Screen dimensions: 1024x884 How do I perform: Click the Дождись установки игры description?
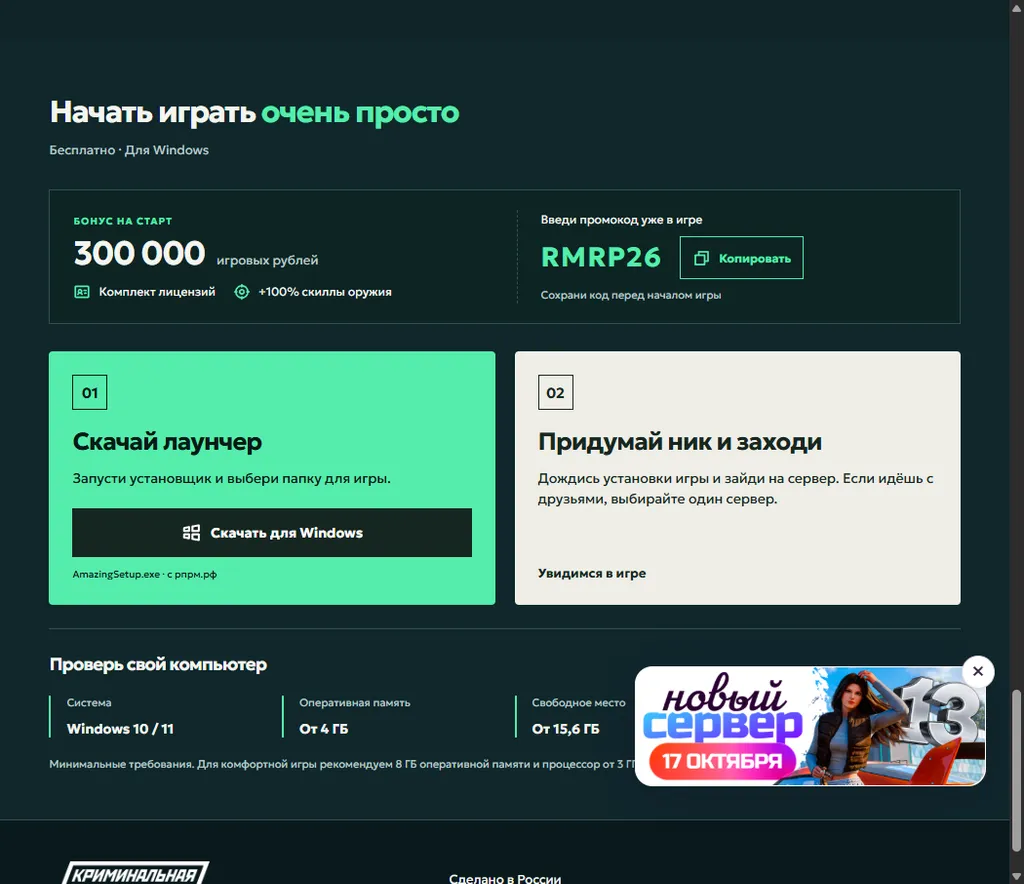(736, 488)
